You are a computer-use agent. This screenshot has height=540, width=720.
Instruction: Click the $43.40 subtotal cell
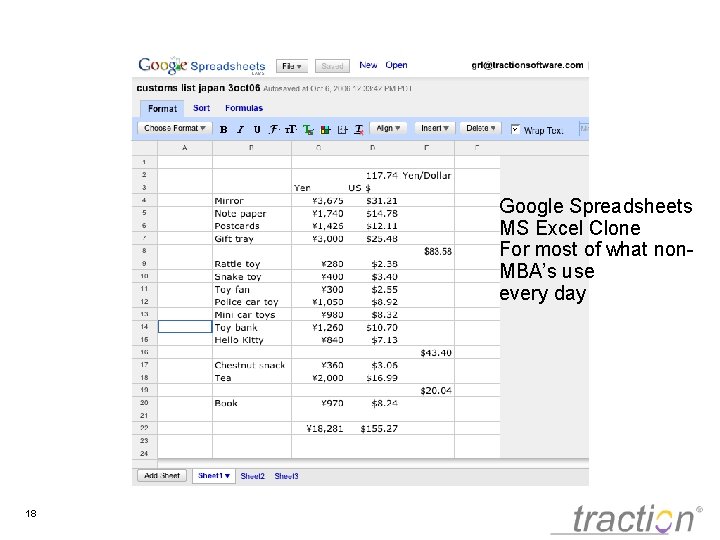(427, 353)
